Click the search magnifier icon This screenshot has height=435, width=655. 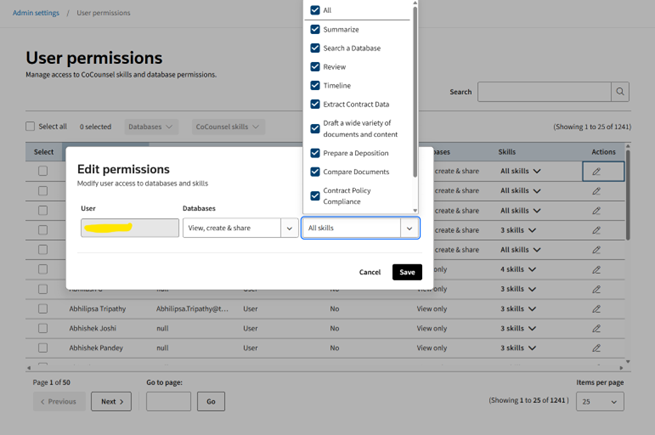coord(620,92)
